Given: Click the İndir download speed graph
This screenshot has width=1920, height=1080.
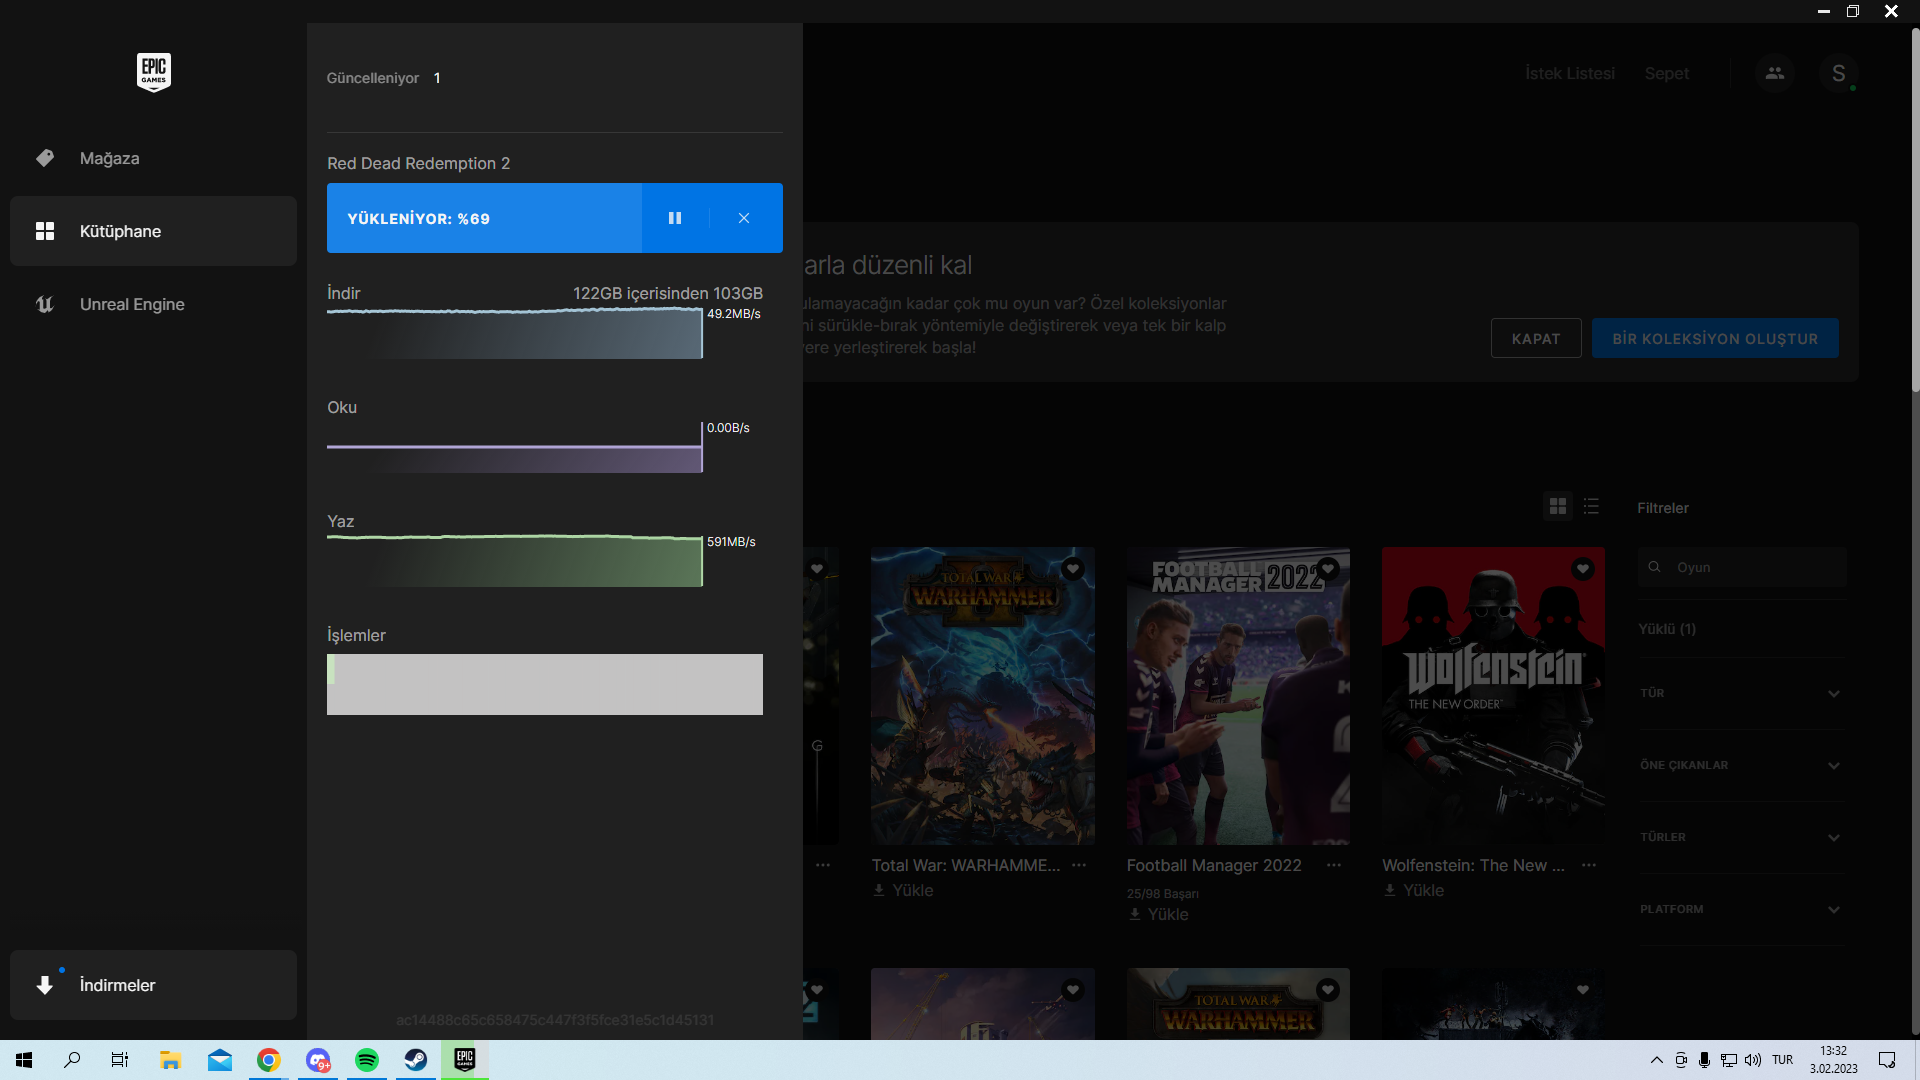Looking at the screenshot, I should tap(514, 333).
